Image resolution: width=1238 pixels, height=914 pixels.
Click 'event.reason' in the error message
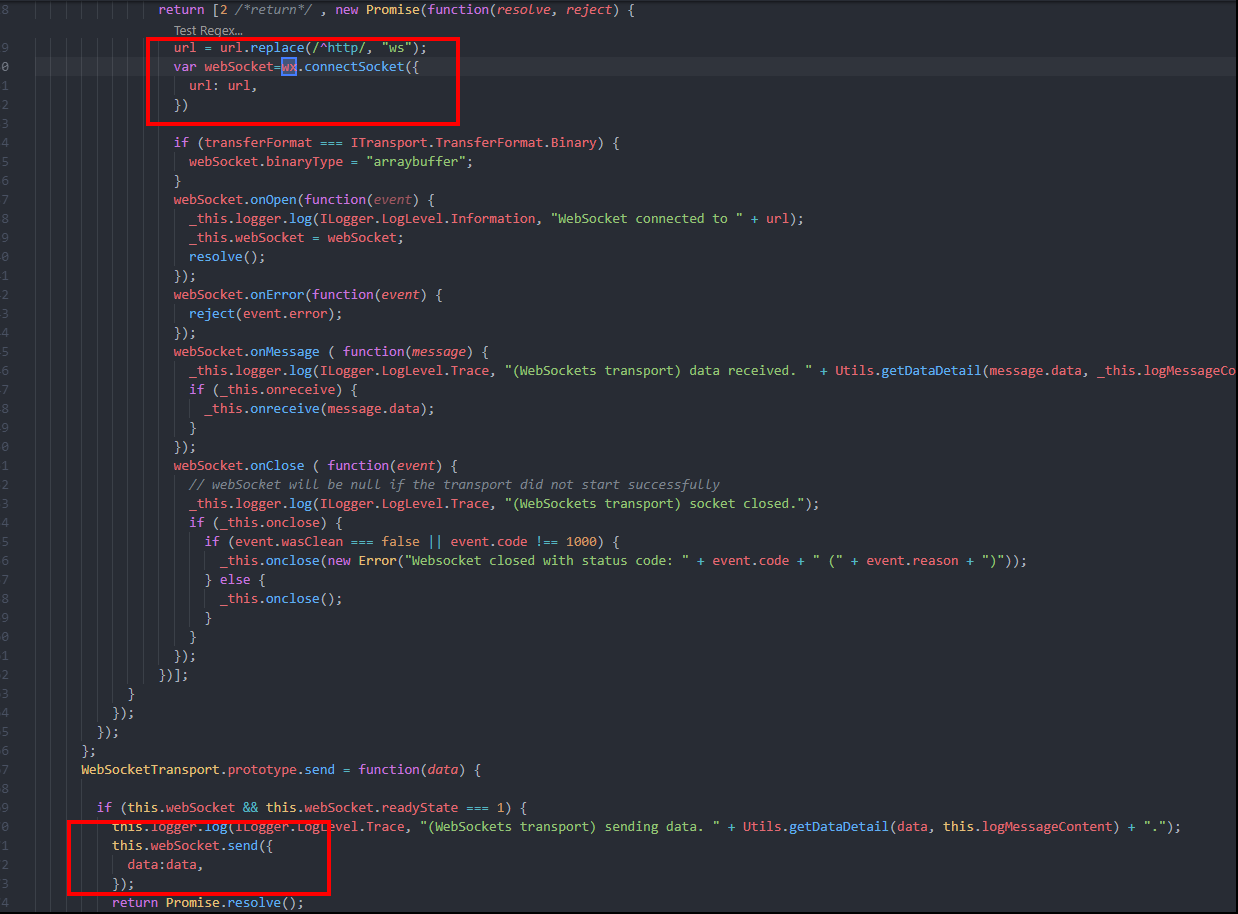coord(912,560)
